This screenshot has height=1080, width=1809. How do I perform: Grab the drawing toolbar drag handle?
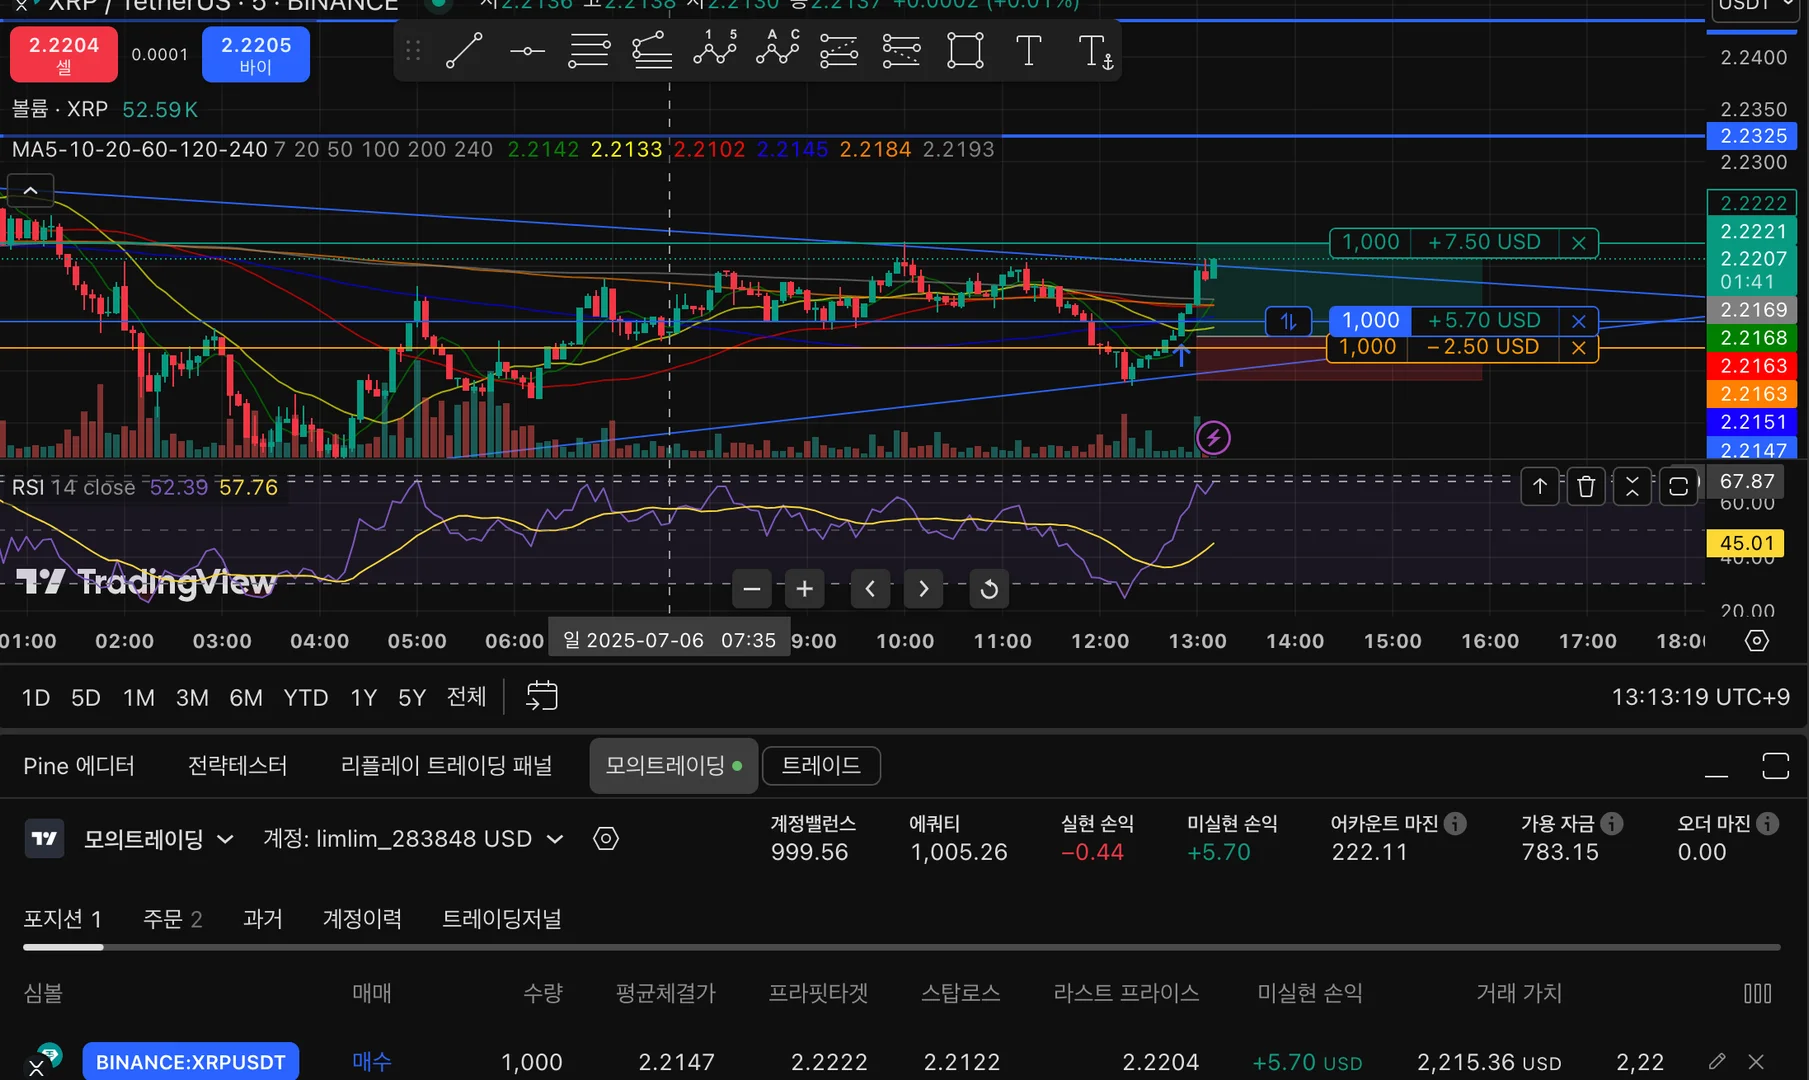coord(413,50)
